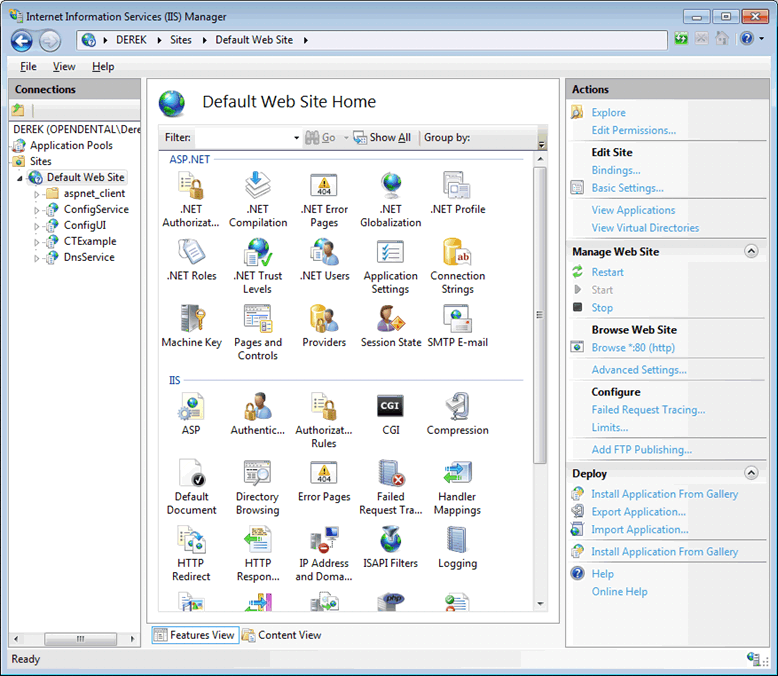
Task: Open the Filter dropdown arrow
Action: point(296,137)
